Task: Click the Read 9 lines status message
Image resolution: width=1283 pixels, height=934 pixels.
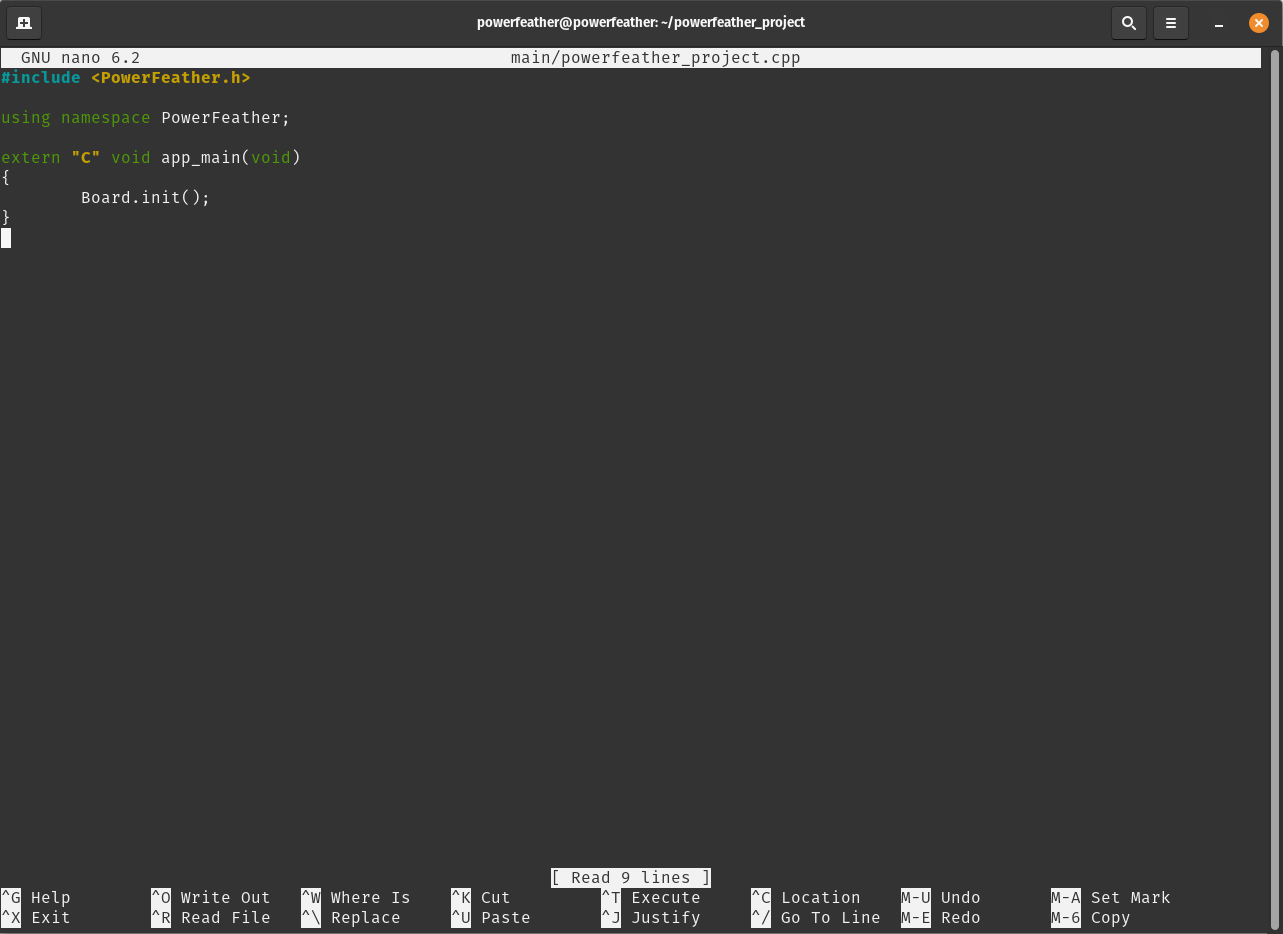Action: [x=630, y=877]
